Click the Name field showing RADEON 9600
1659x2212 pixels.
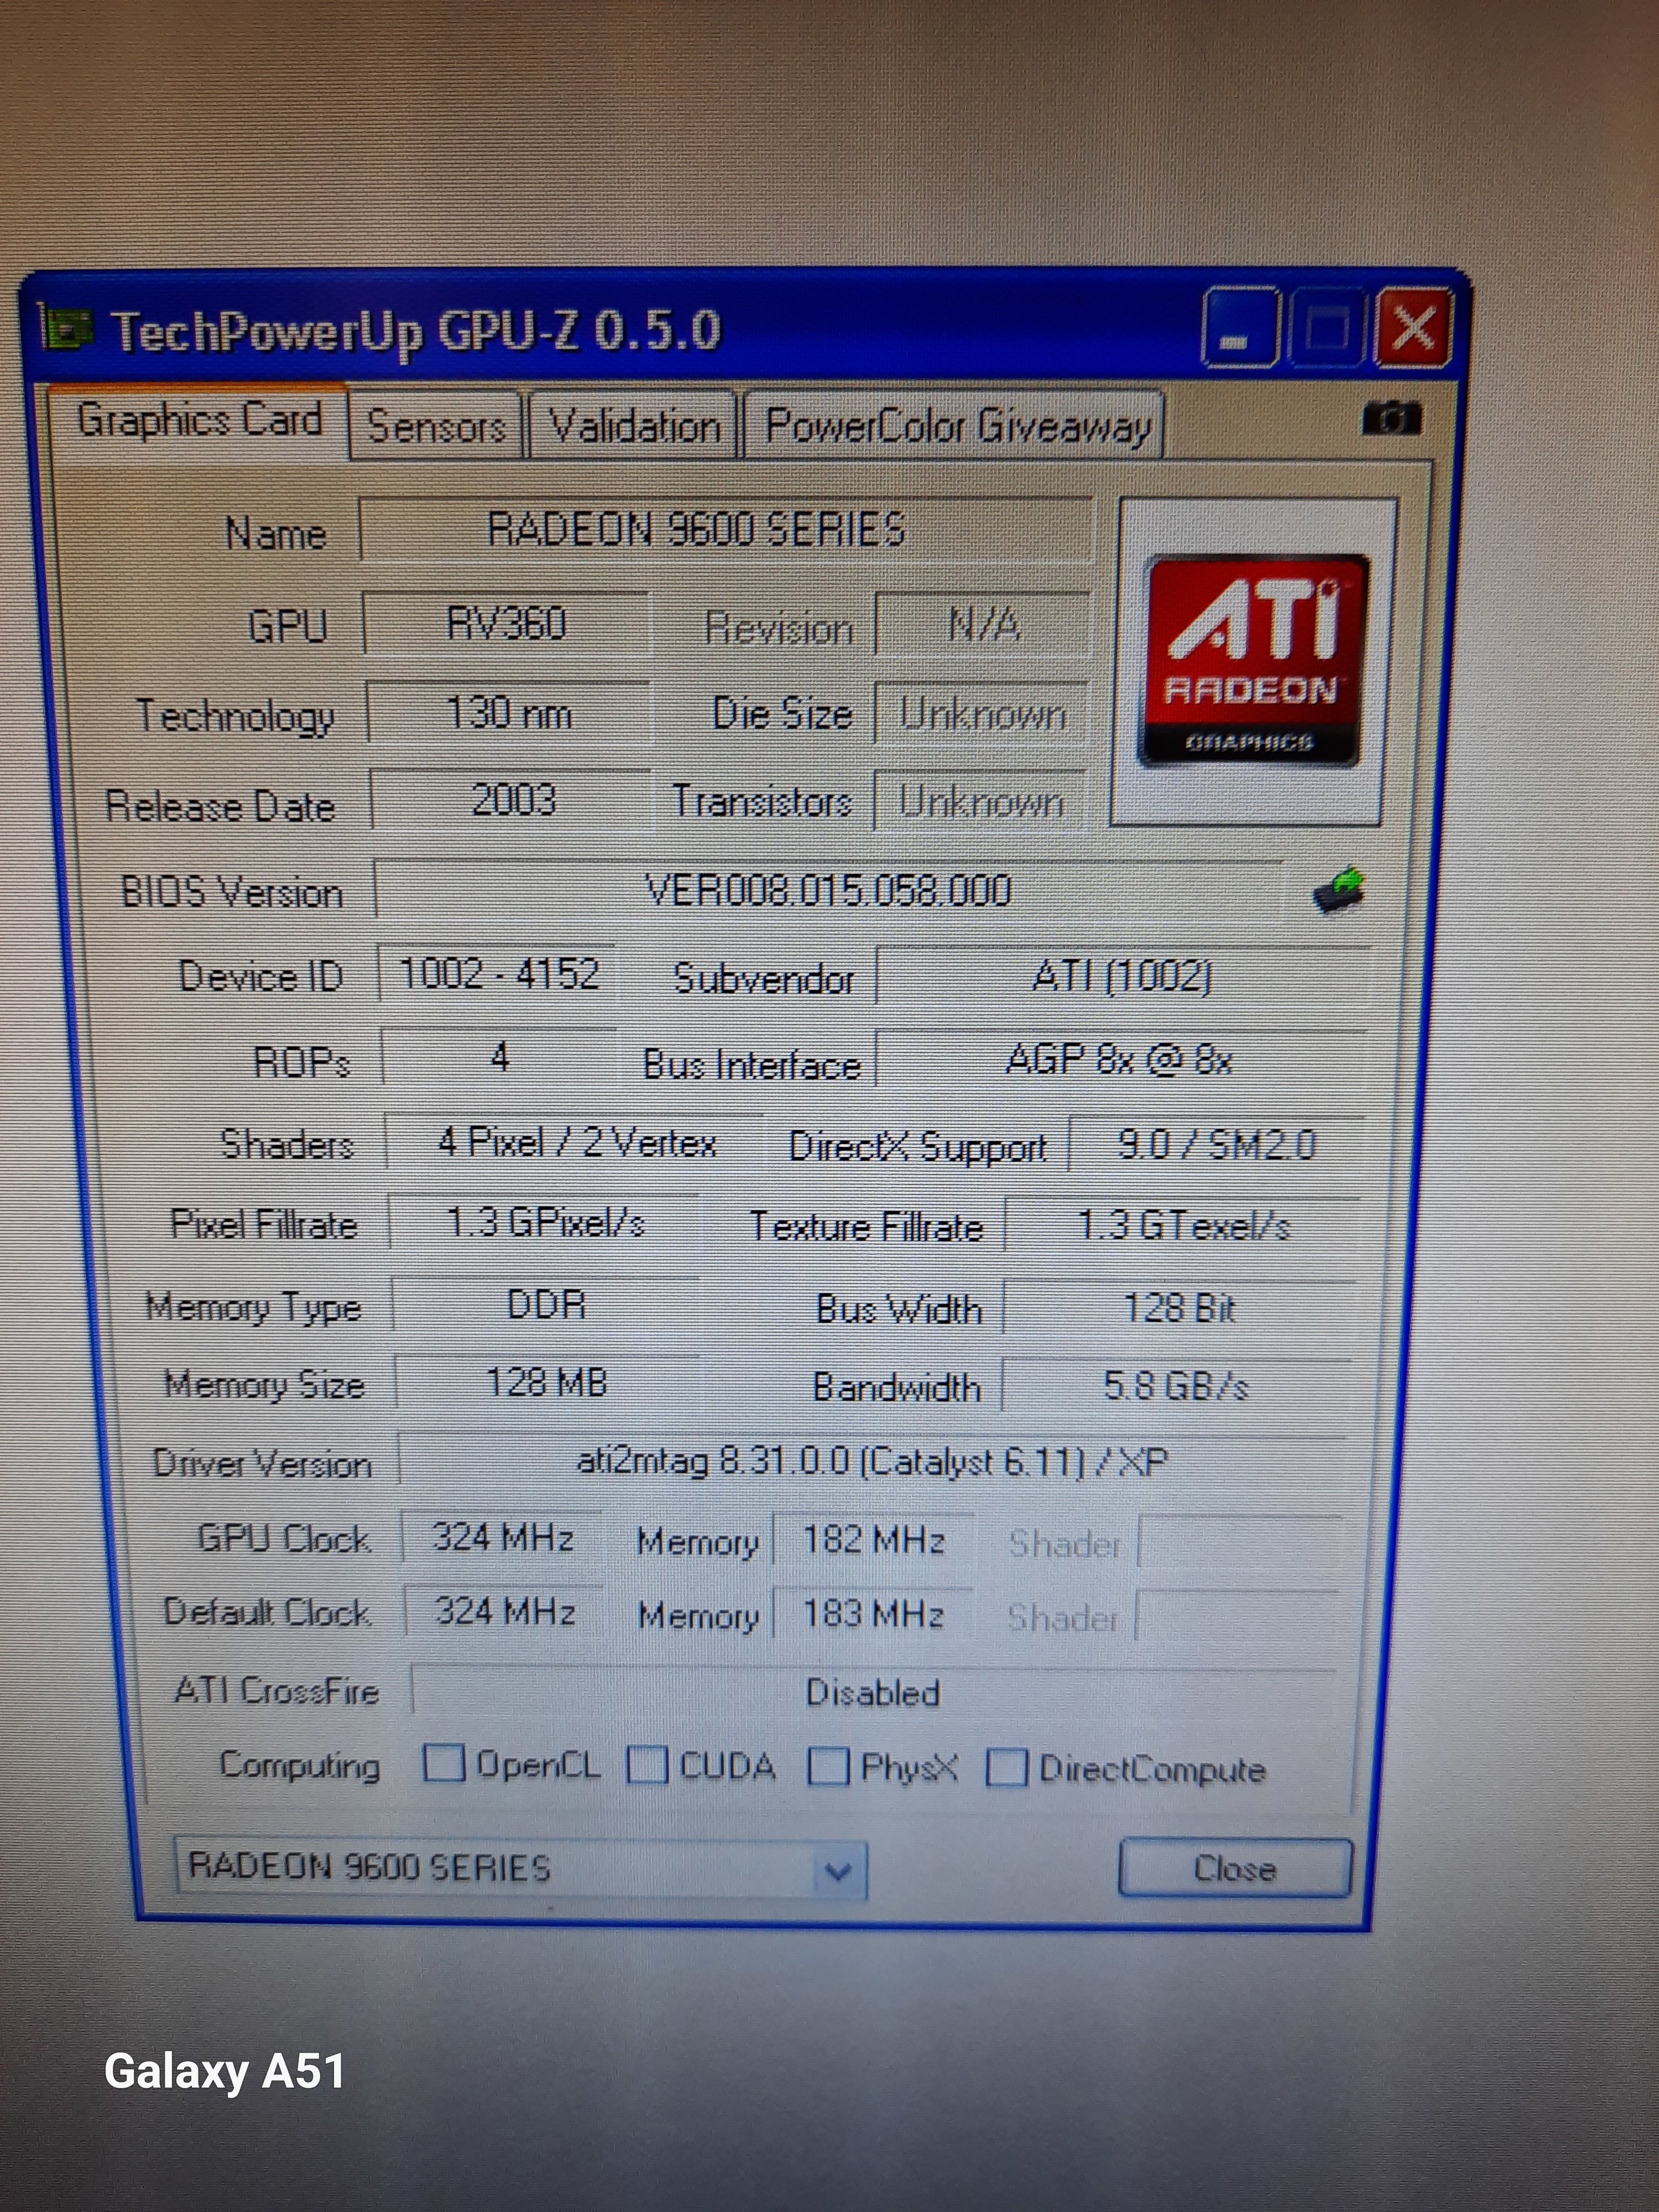(725, 529)
